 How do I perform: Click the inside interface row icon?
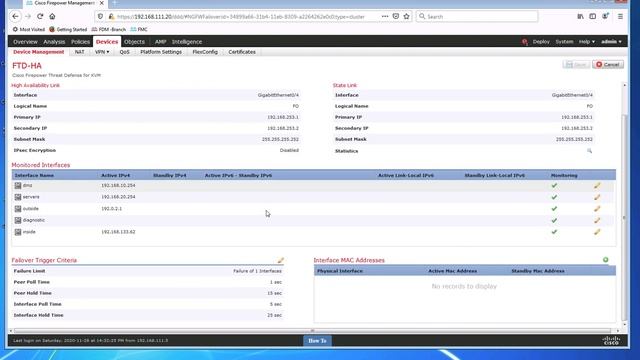[x=18, y=232]
